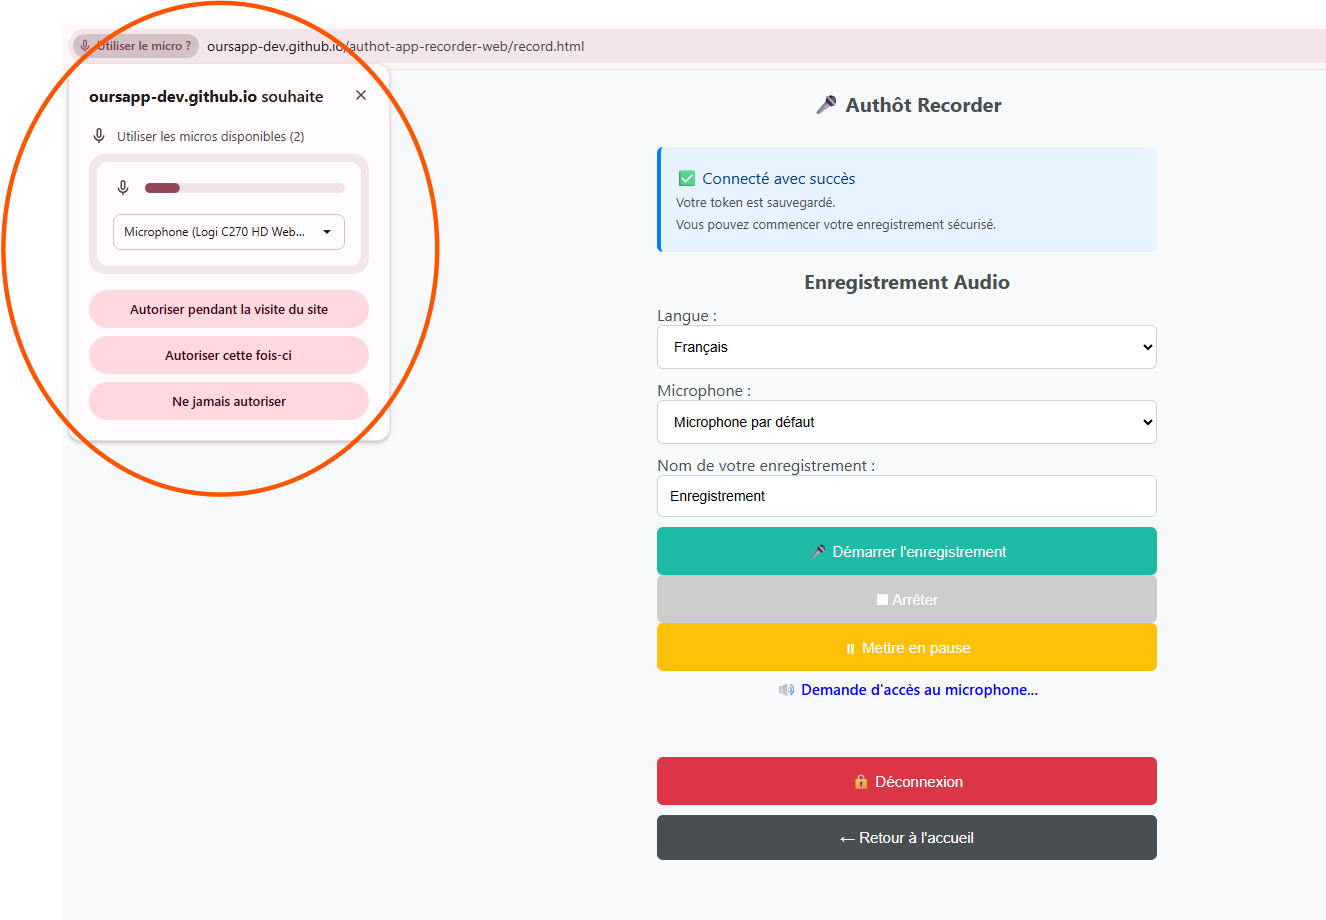Click the 'Nom de votre enregistrement :' label

[x=766, y=465]
